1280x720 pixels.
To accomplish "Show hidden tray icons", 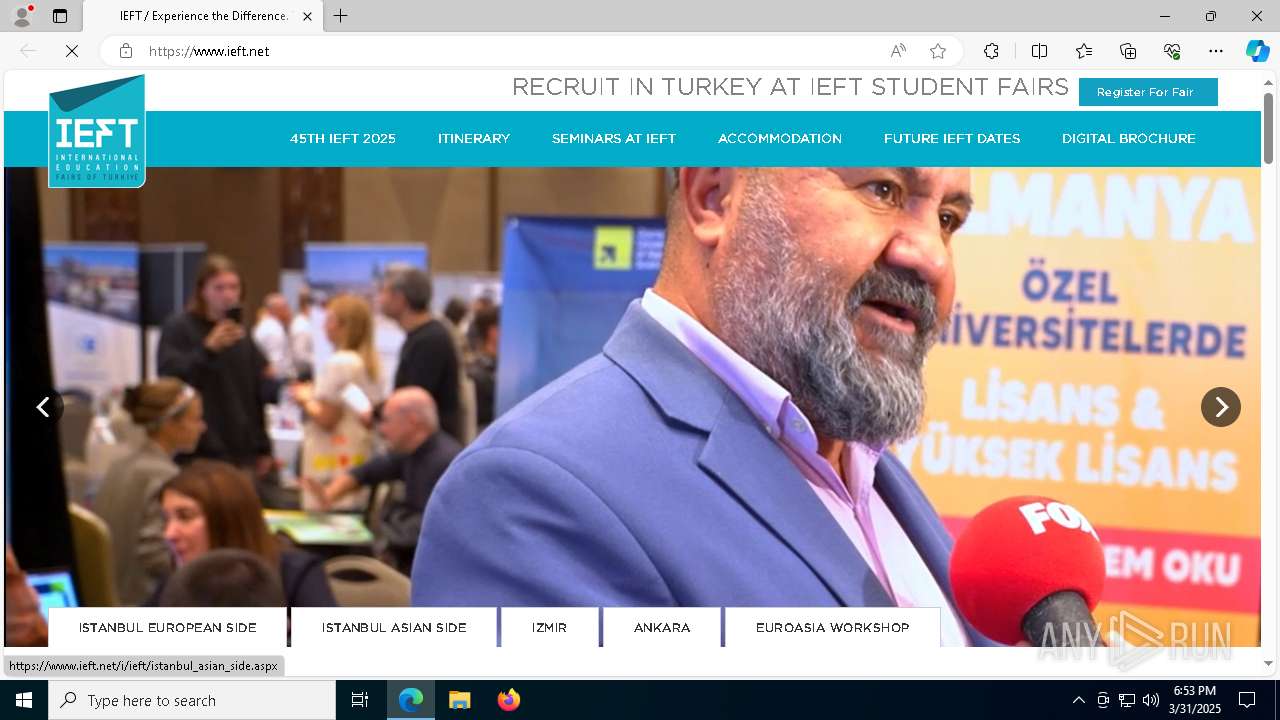I will point(1078,700).
